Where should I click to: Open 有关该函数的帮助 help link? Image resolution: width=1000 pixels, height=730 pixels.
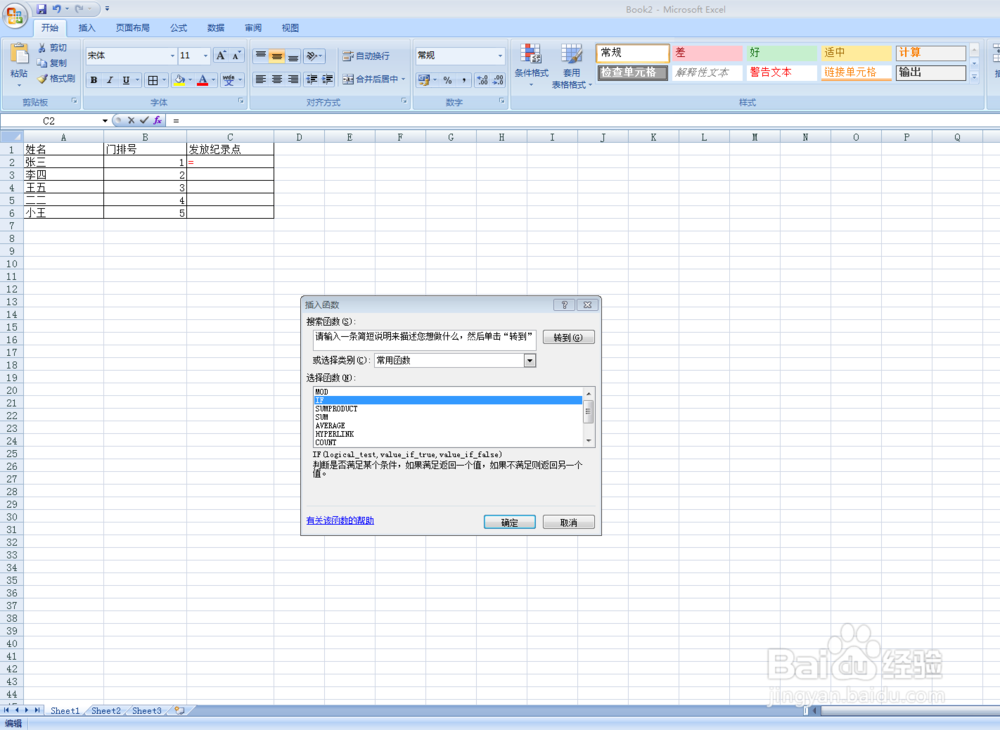coord(340,521)
